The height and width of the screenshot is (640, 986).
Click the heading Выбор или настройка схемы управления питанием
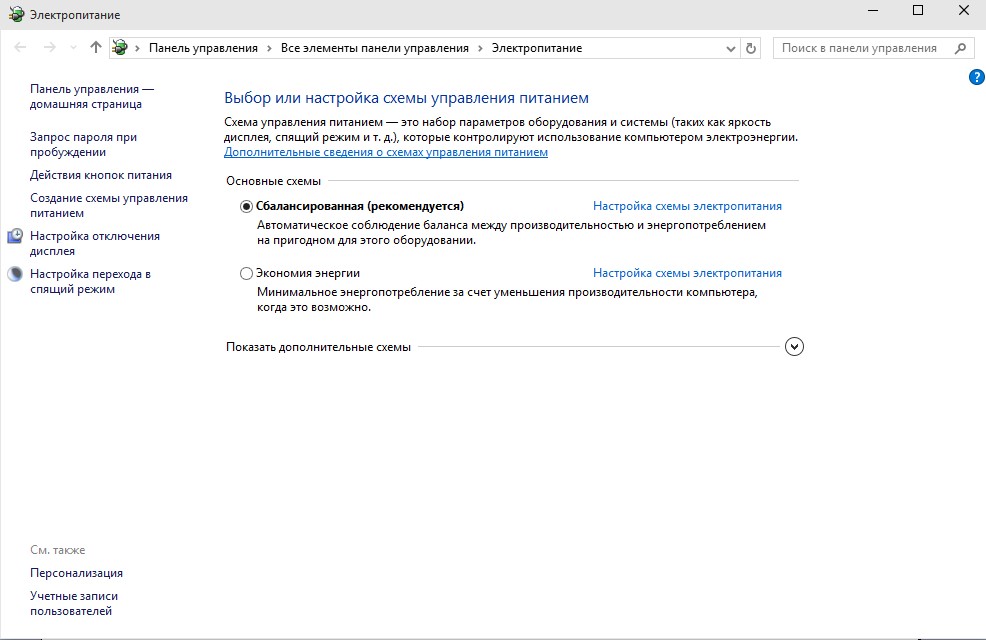pyautogui.click(x=406, y=98)
